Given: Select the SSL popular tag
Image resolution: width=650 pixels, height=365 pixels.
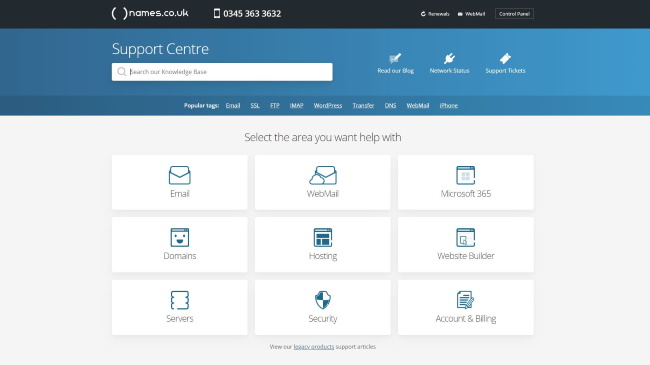Looking at the screenshot, I should click(x=255, y=105).
